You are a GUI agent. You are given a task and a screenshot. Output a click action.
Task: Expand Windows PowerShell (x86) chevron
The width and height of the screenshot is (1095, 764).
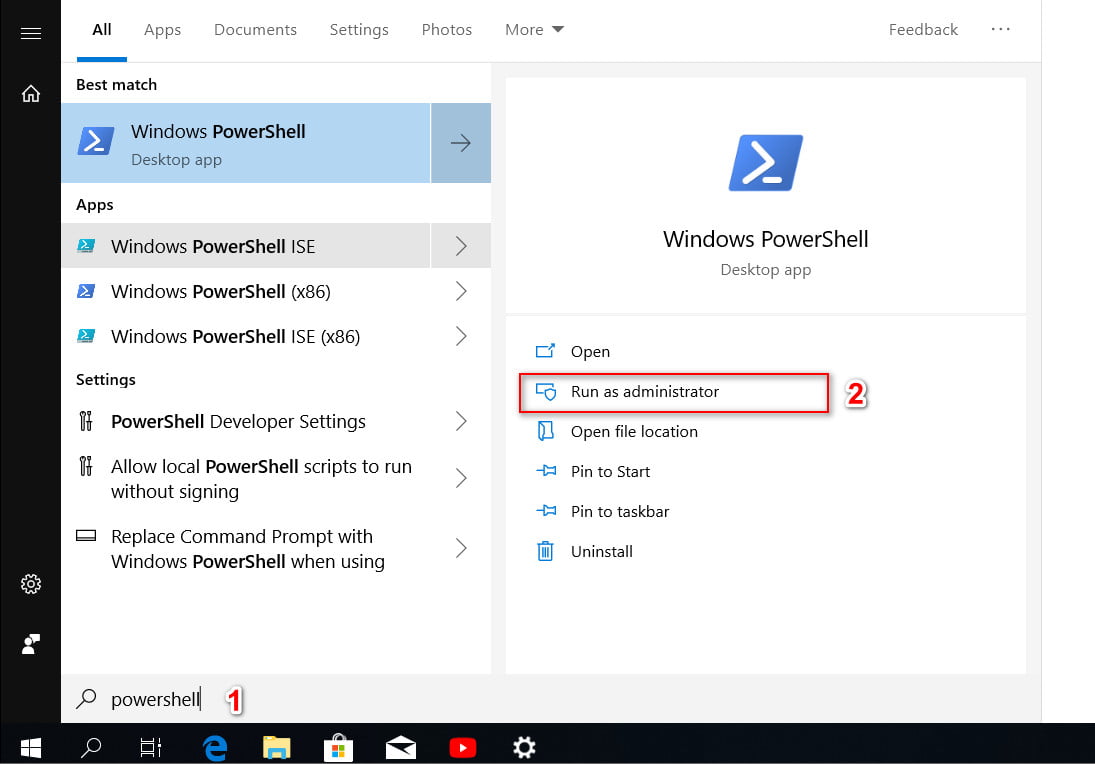point(461,291)
